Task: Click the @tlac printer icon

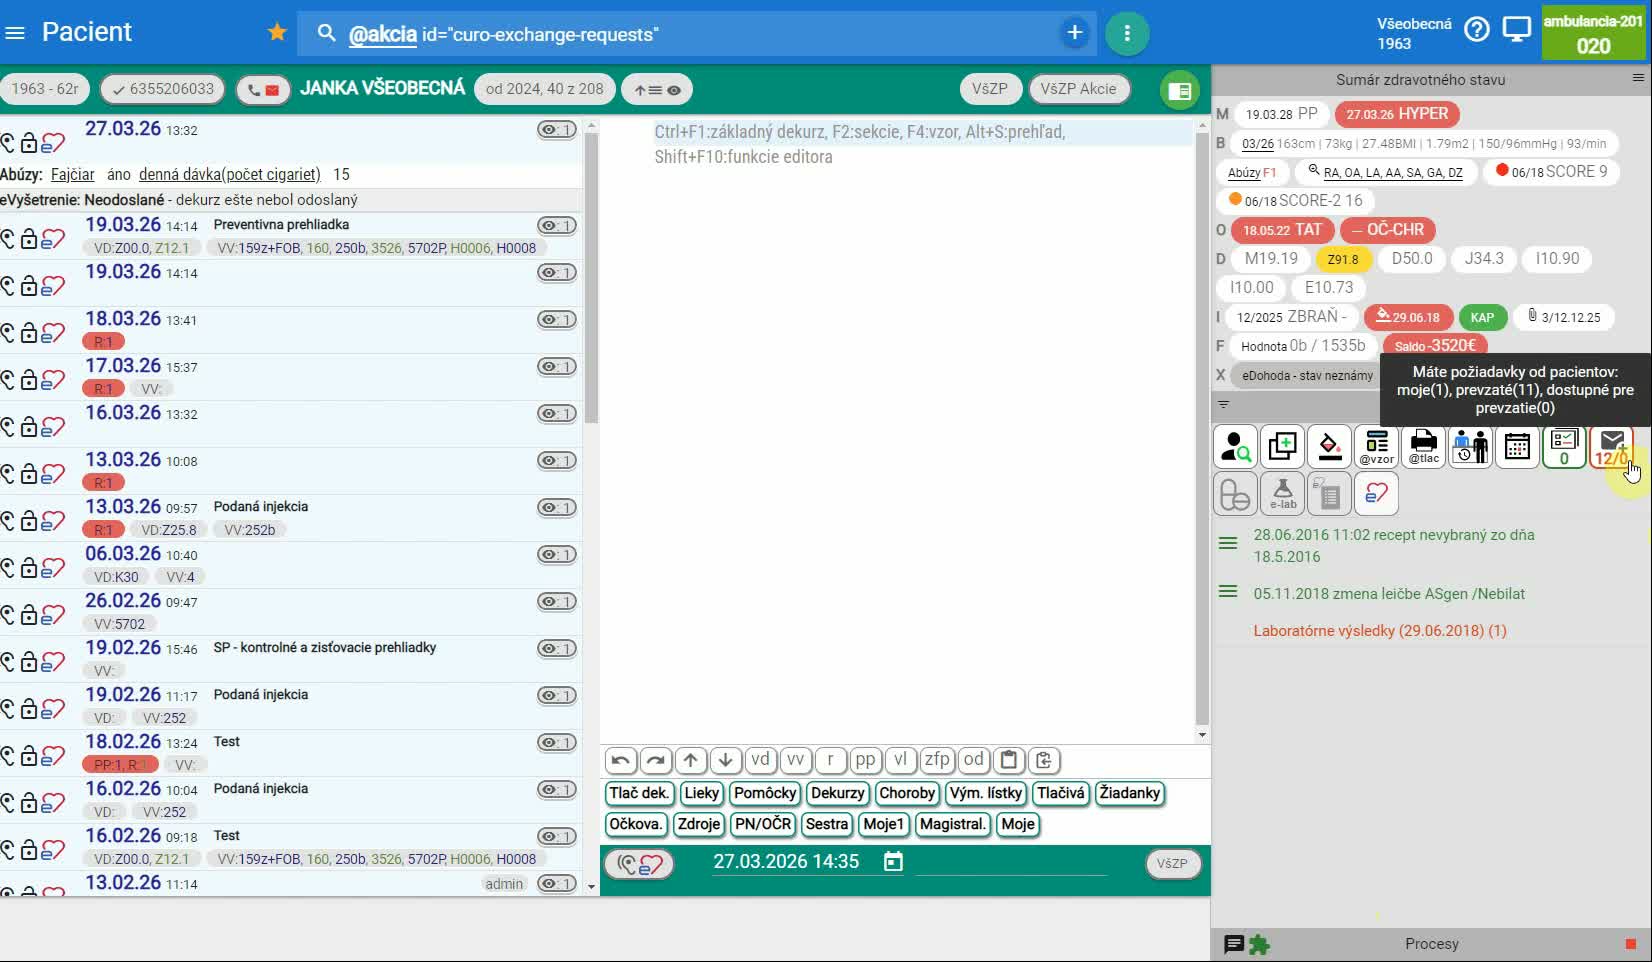Action: pos(1423,447)
